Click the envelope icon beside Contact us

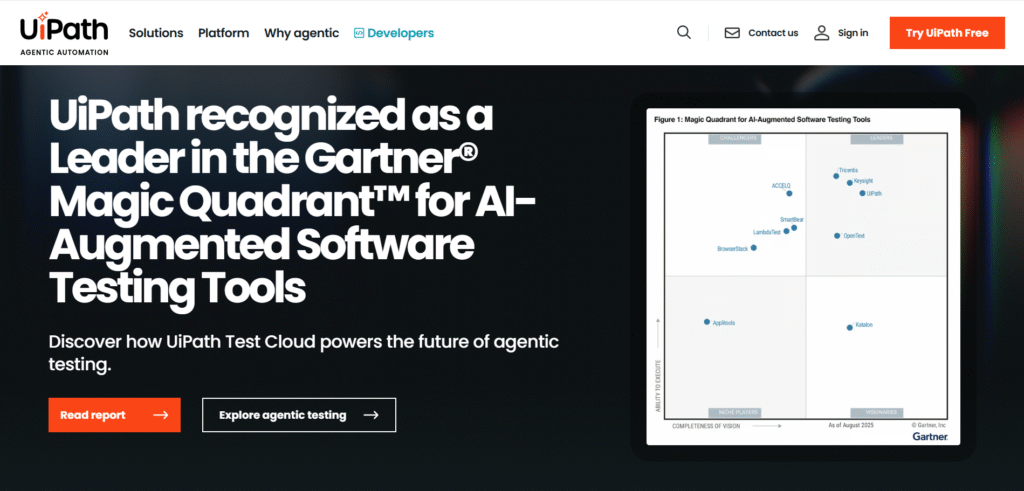(732, 33)
